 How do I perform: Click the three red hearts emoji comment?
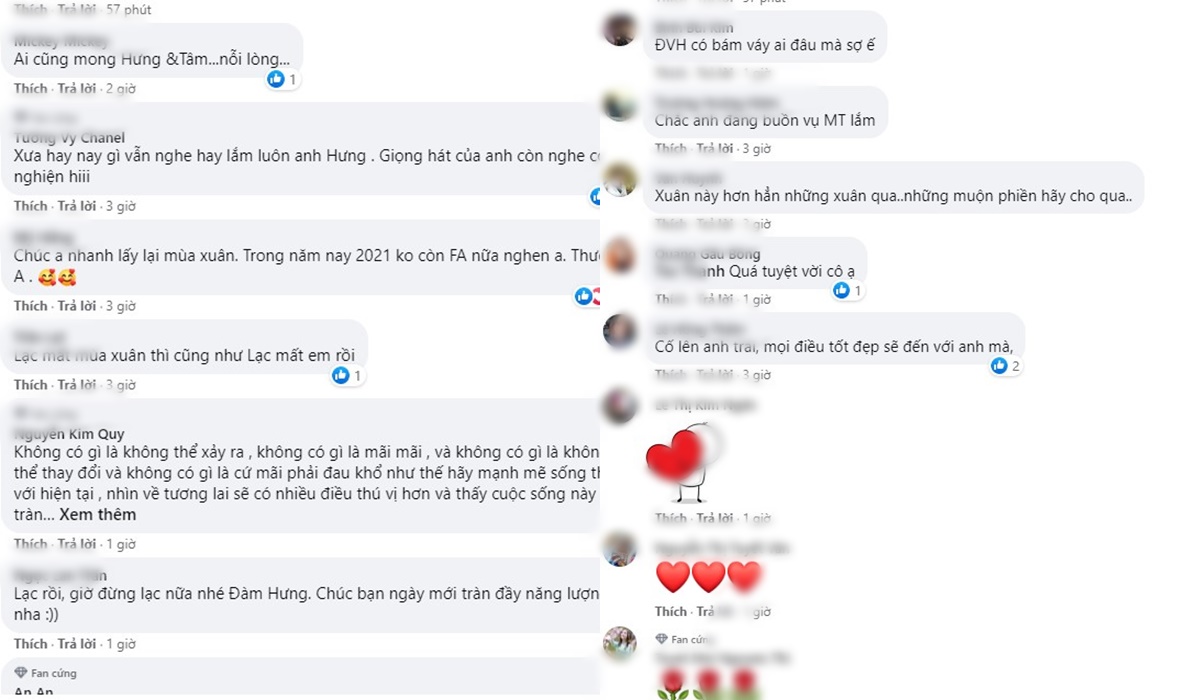tap(708, 577)
